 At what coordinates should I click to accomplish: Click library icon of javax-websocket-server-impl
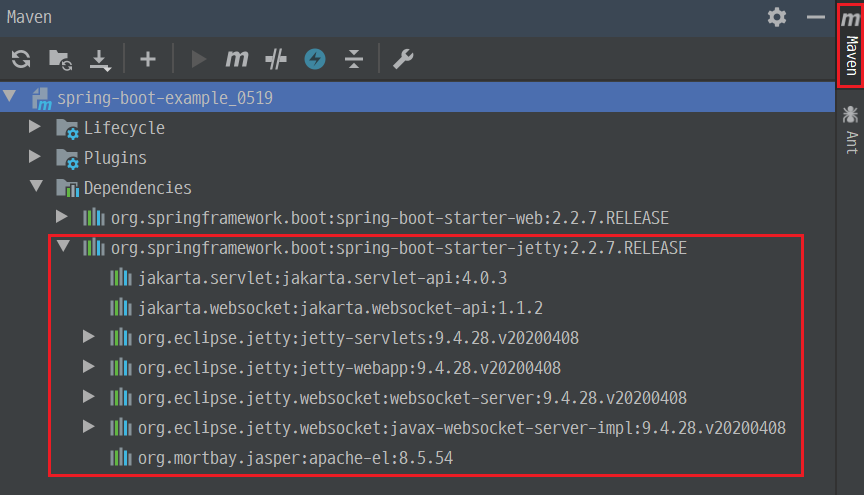point(121,428)
